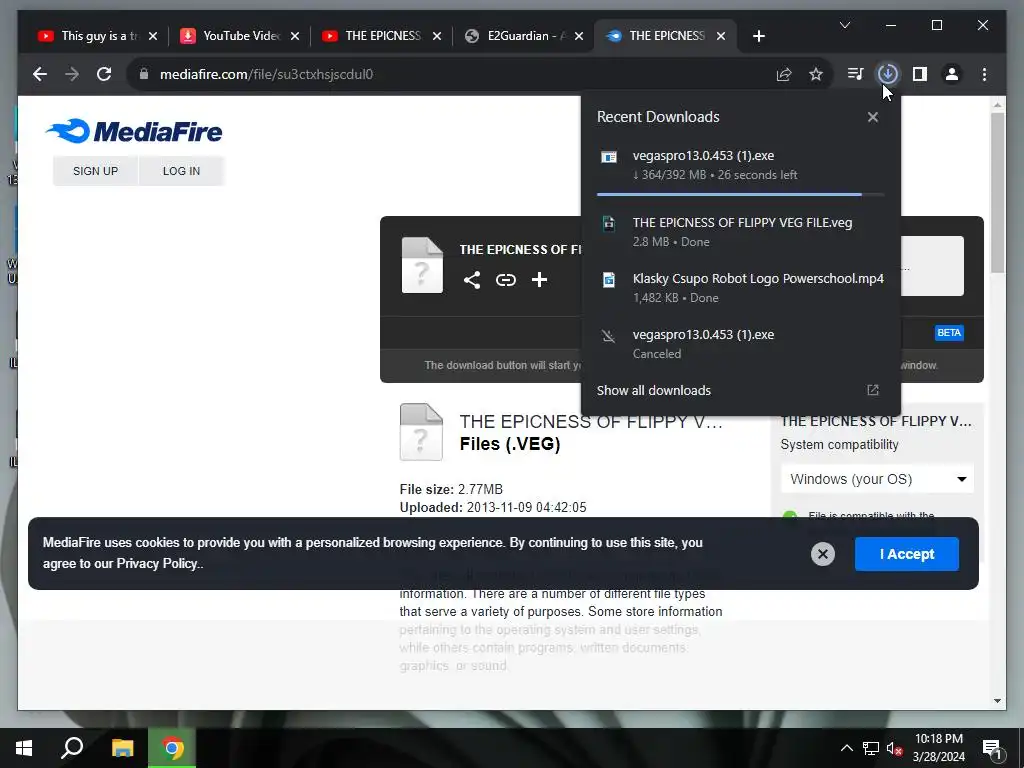Click the lock icon in address bar
The image size is (1024, 768).
[144, 74]
